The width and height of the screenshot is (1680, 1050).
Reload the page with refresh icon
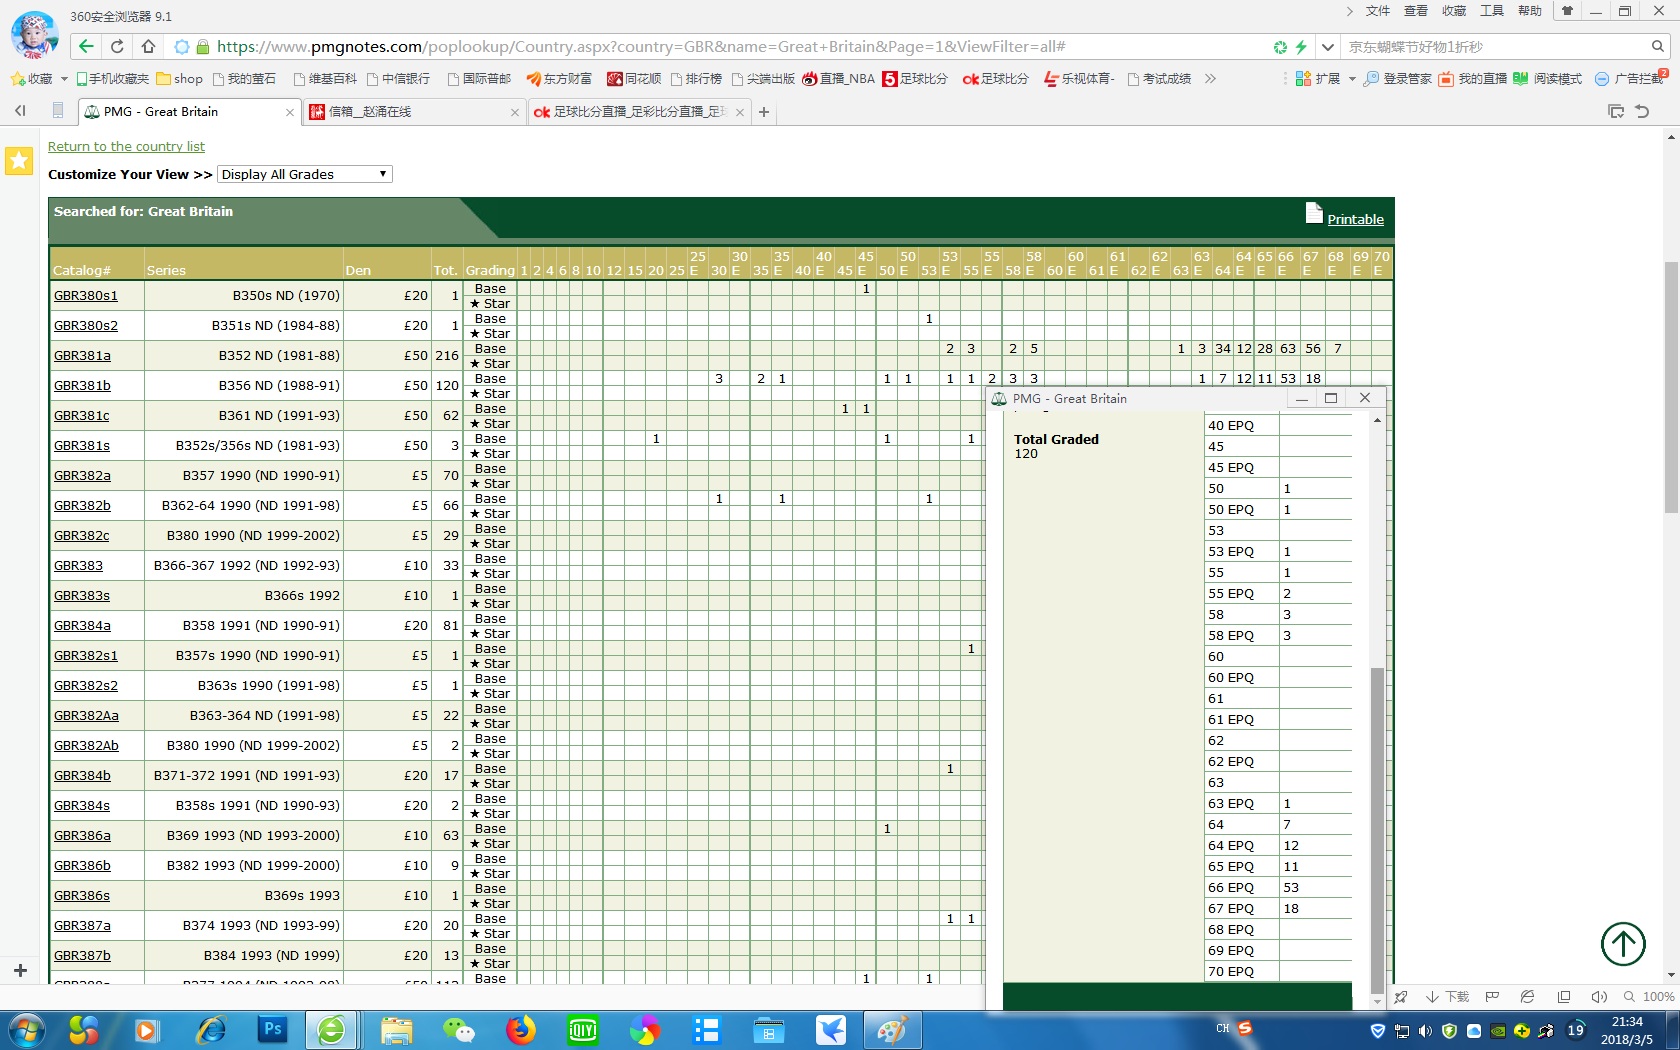[117, 47]
